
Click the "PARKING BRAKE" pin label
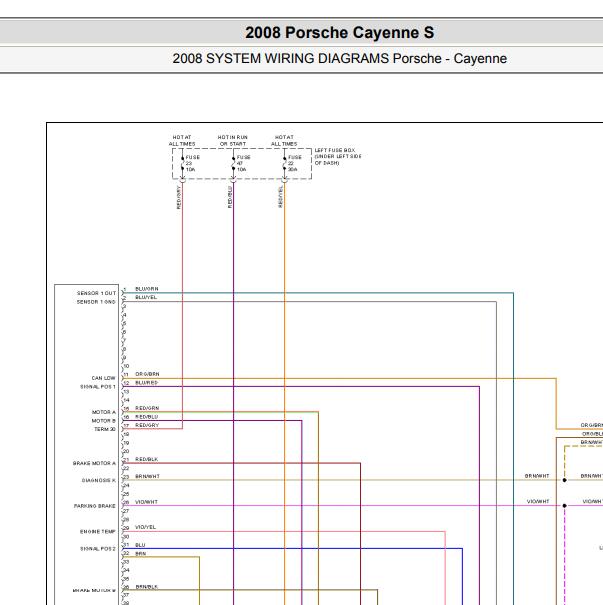pyautogui.click(x=95, y=506)
